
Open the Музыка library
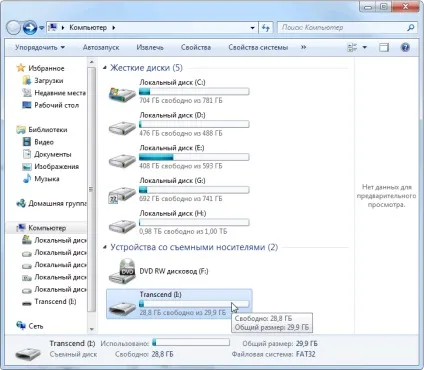(x=47, y=179)
